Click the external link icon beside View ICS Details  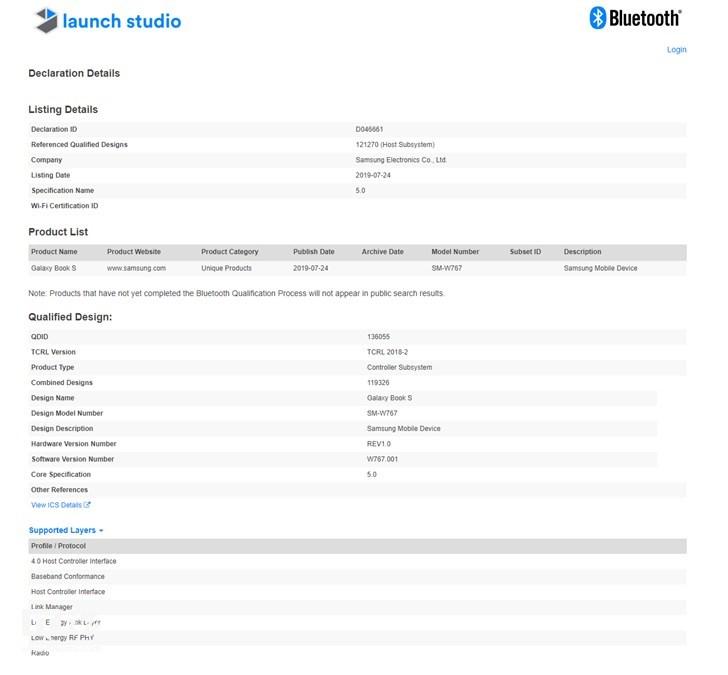pos(87,505)
